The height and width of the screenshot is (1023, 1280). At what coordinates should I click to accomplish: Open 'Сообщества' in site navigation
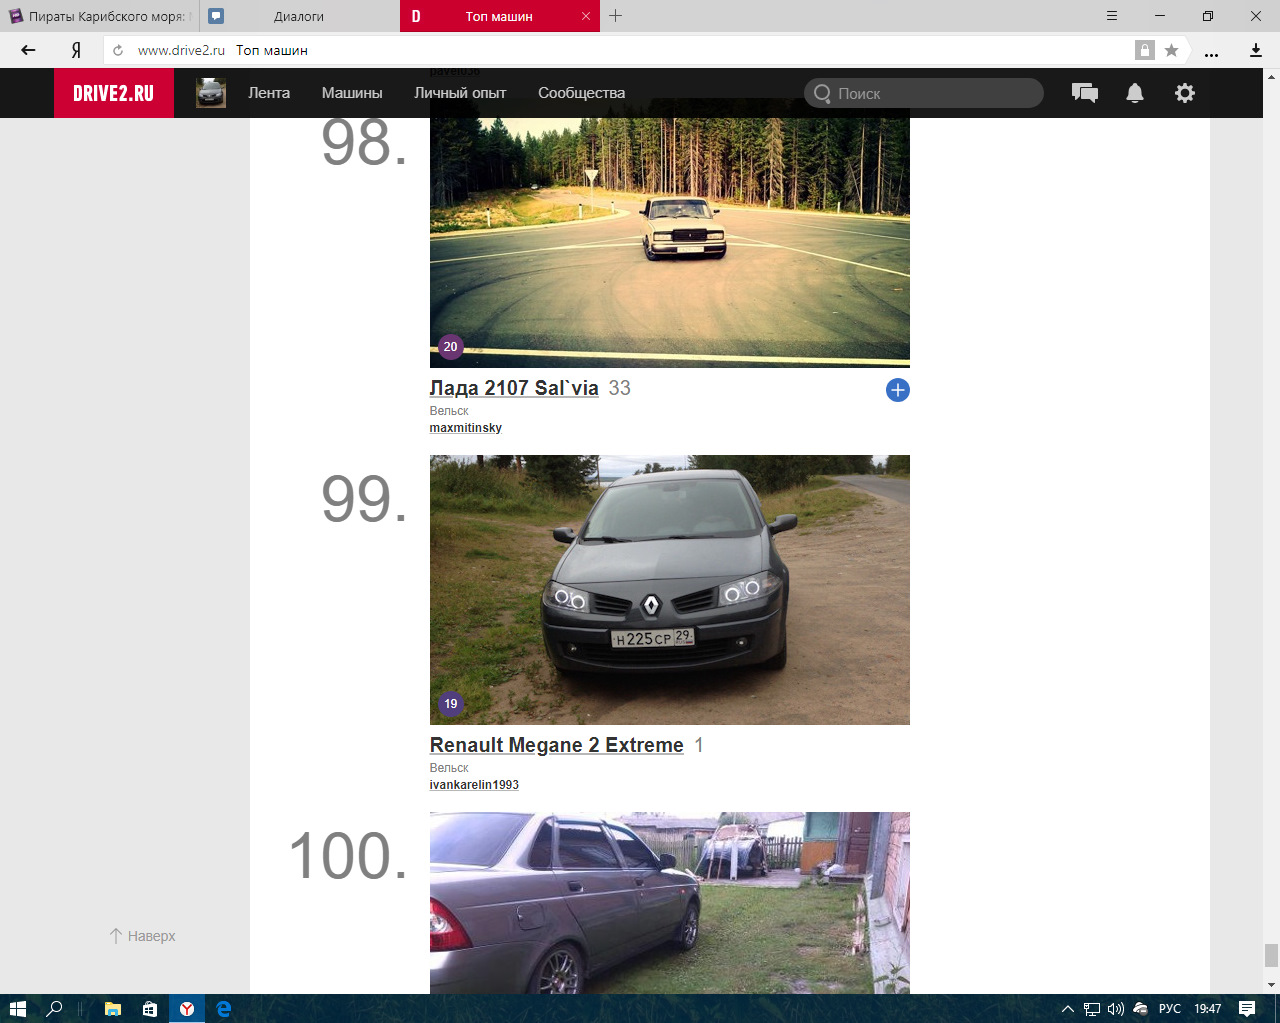click(581, 93)
